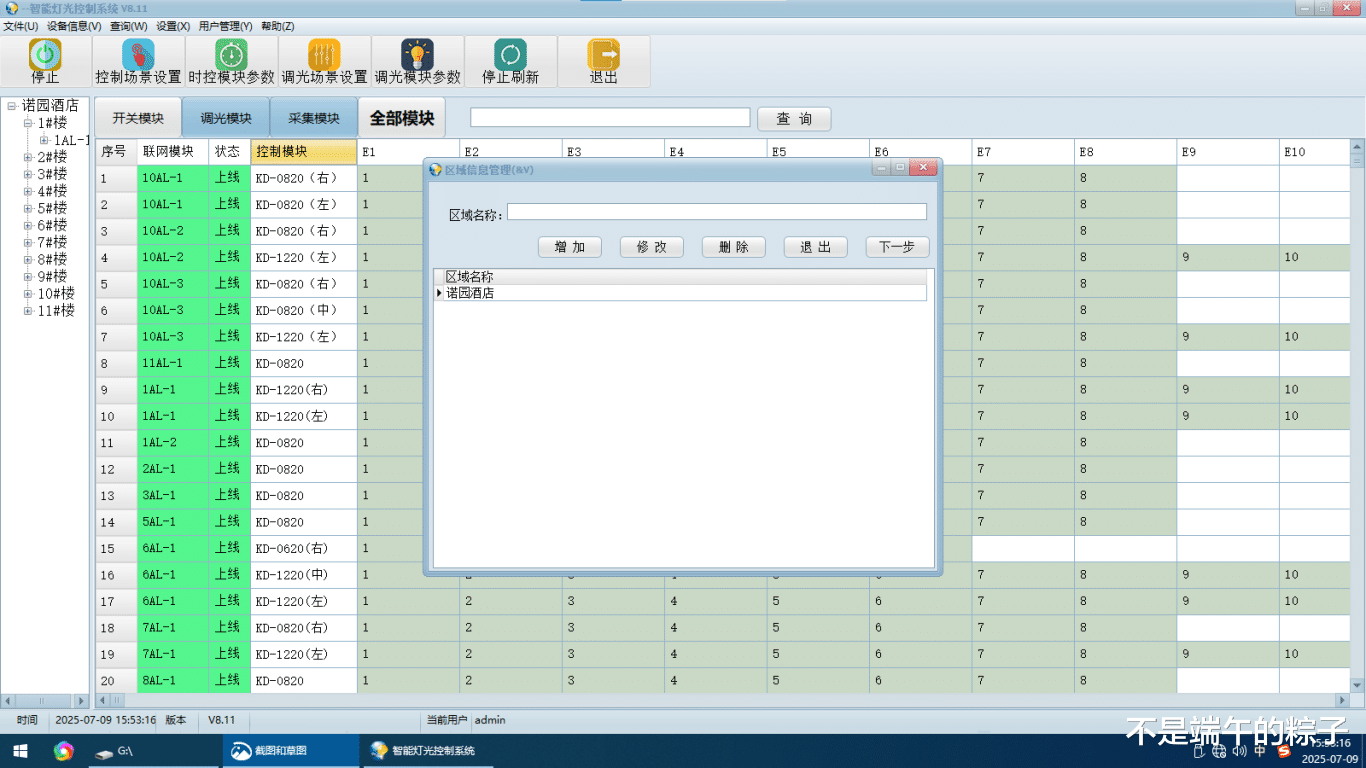Select 4#楼 label in the tree

point(52,191)
